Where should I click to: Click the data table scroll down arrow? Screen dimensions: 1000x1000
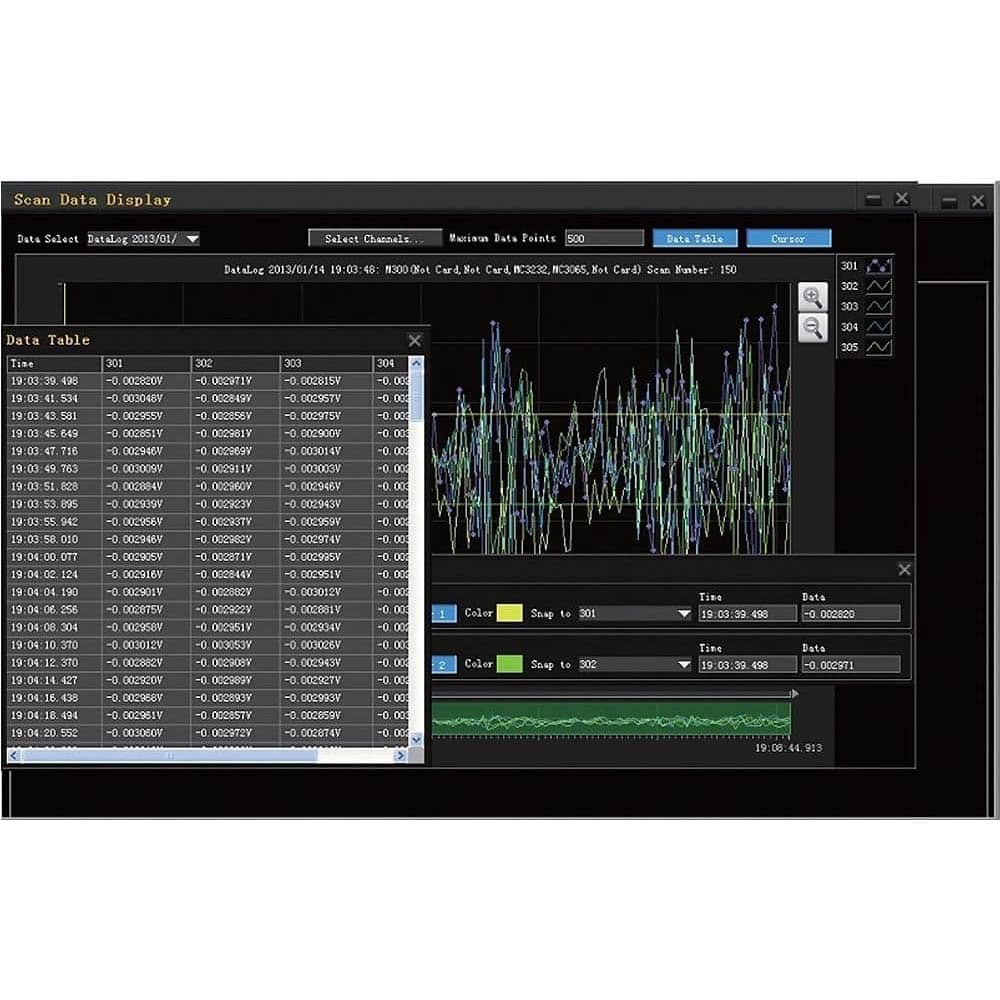[416, 739]
